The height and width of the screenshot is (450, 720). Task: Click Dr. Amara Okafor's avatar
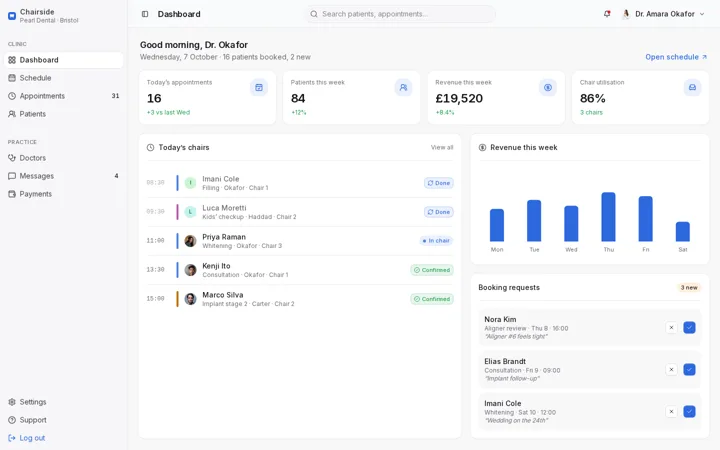tap(625, 14)
